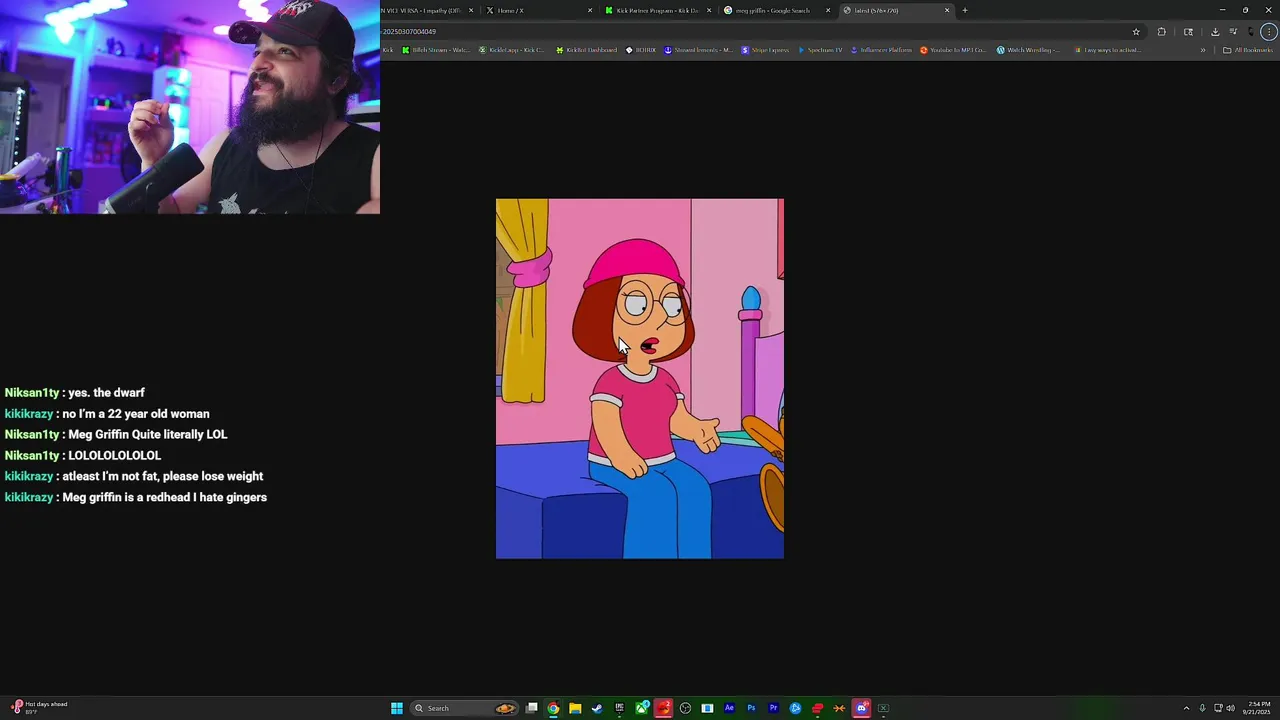The height and width of the screenshot is (720, 1280).
Task: Open Chrome three-dot menu
Action: pos(1269,31)
